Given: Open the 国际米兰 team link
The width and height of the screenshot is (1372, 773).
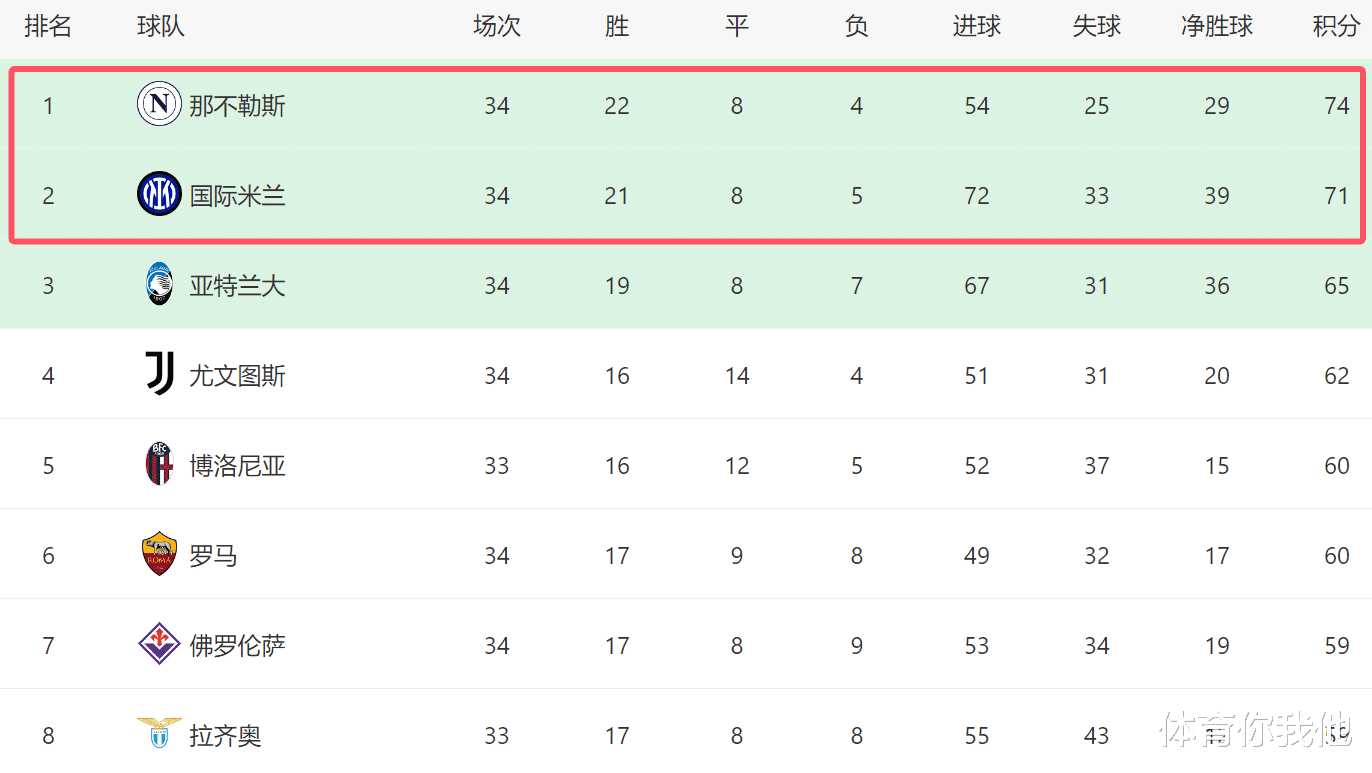Looking at the screenshot, I should 238,196.
